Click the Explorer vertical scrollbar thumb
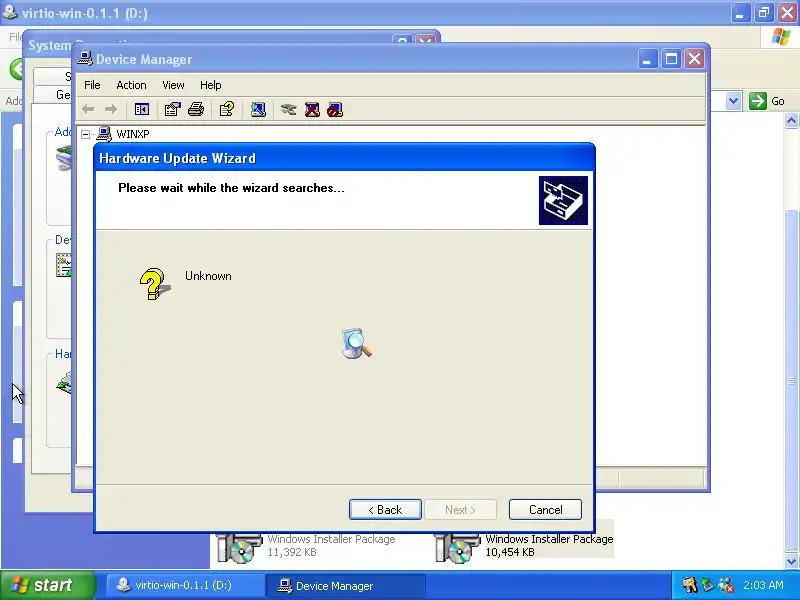 point(791,381)
